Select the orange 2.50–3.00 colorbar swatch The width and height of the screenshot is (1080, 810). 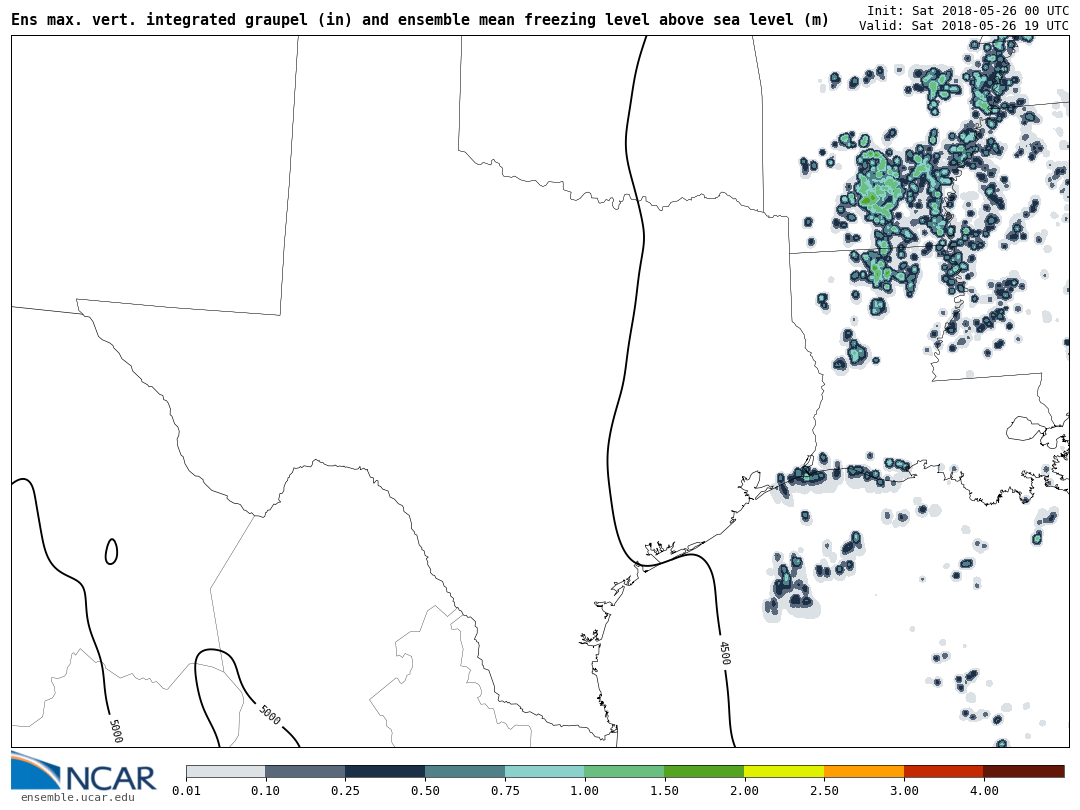click(864, 772)
